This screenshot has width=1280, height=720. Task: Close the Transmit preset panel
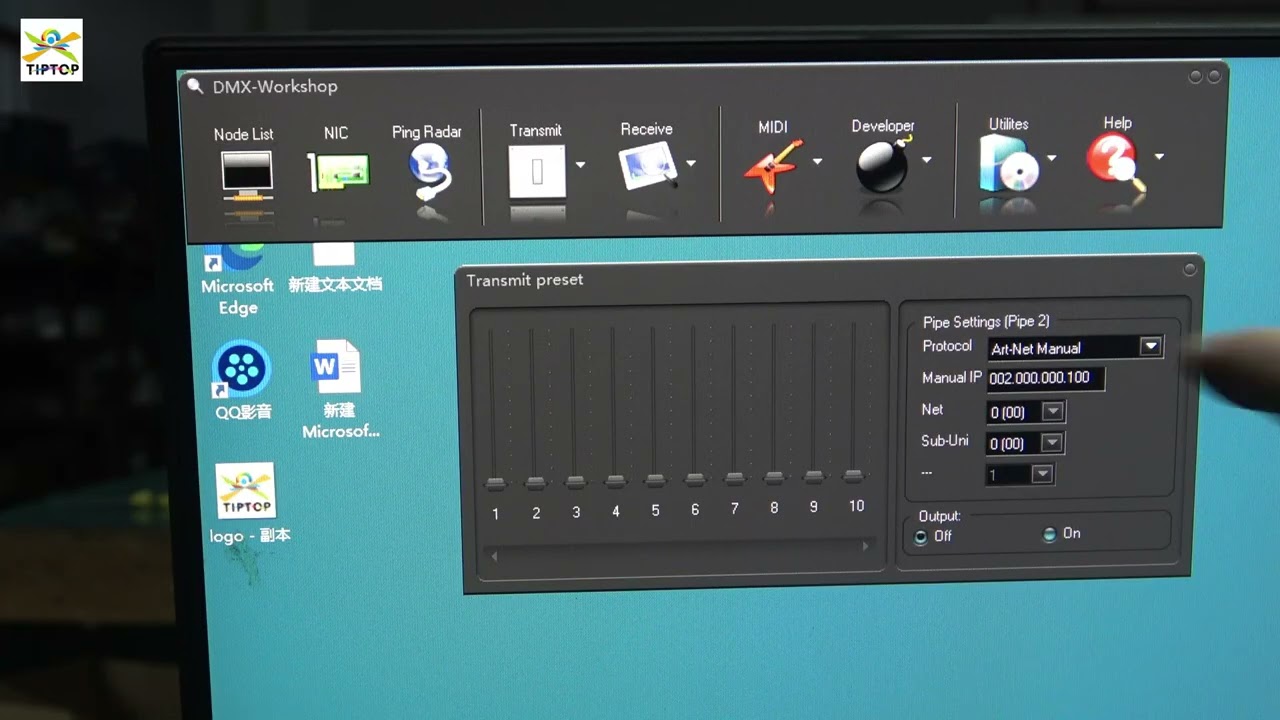pyautogui.click(x=1190, y=269)
